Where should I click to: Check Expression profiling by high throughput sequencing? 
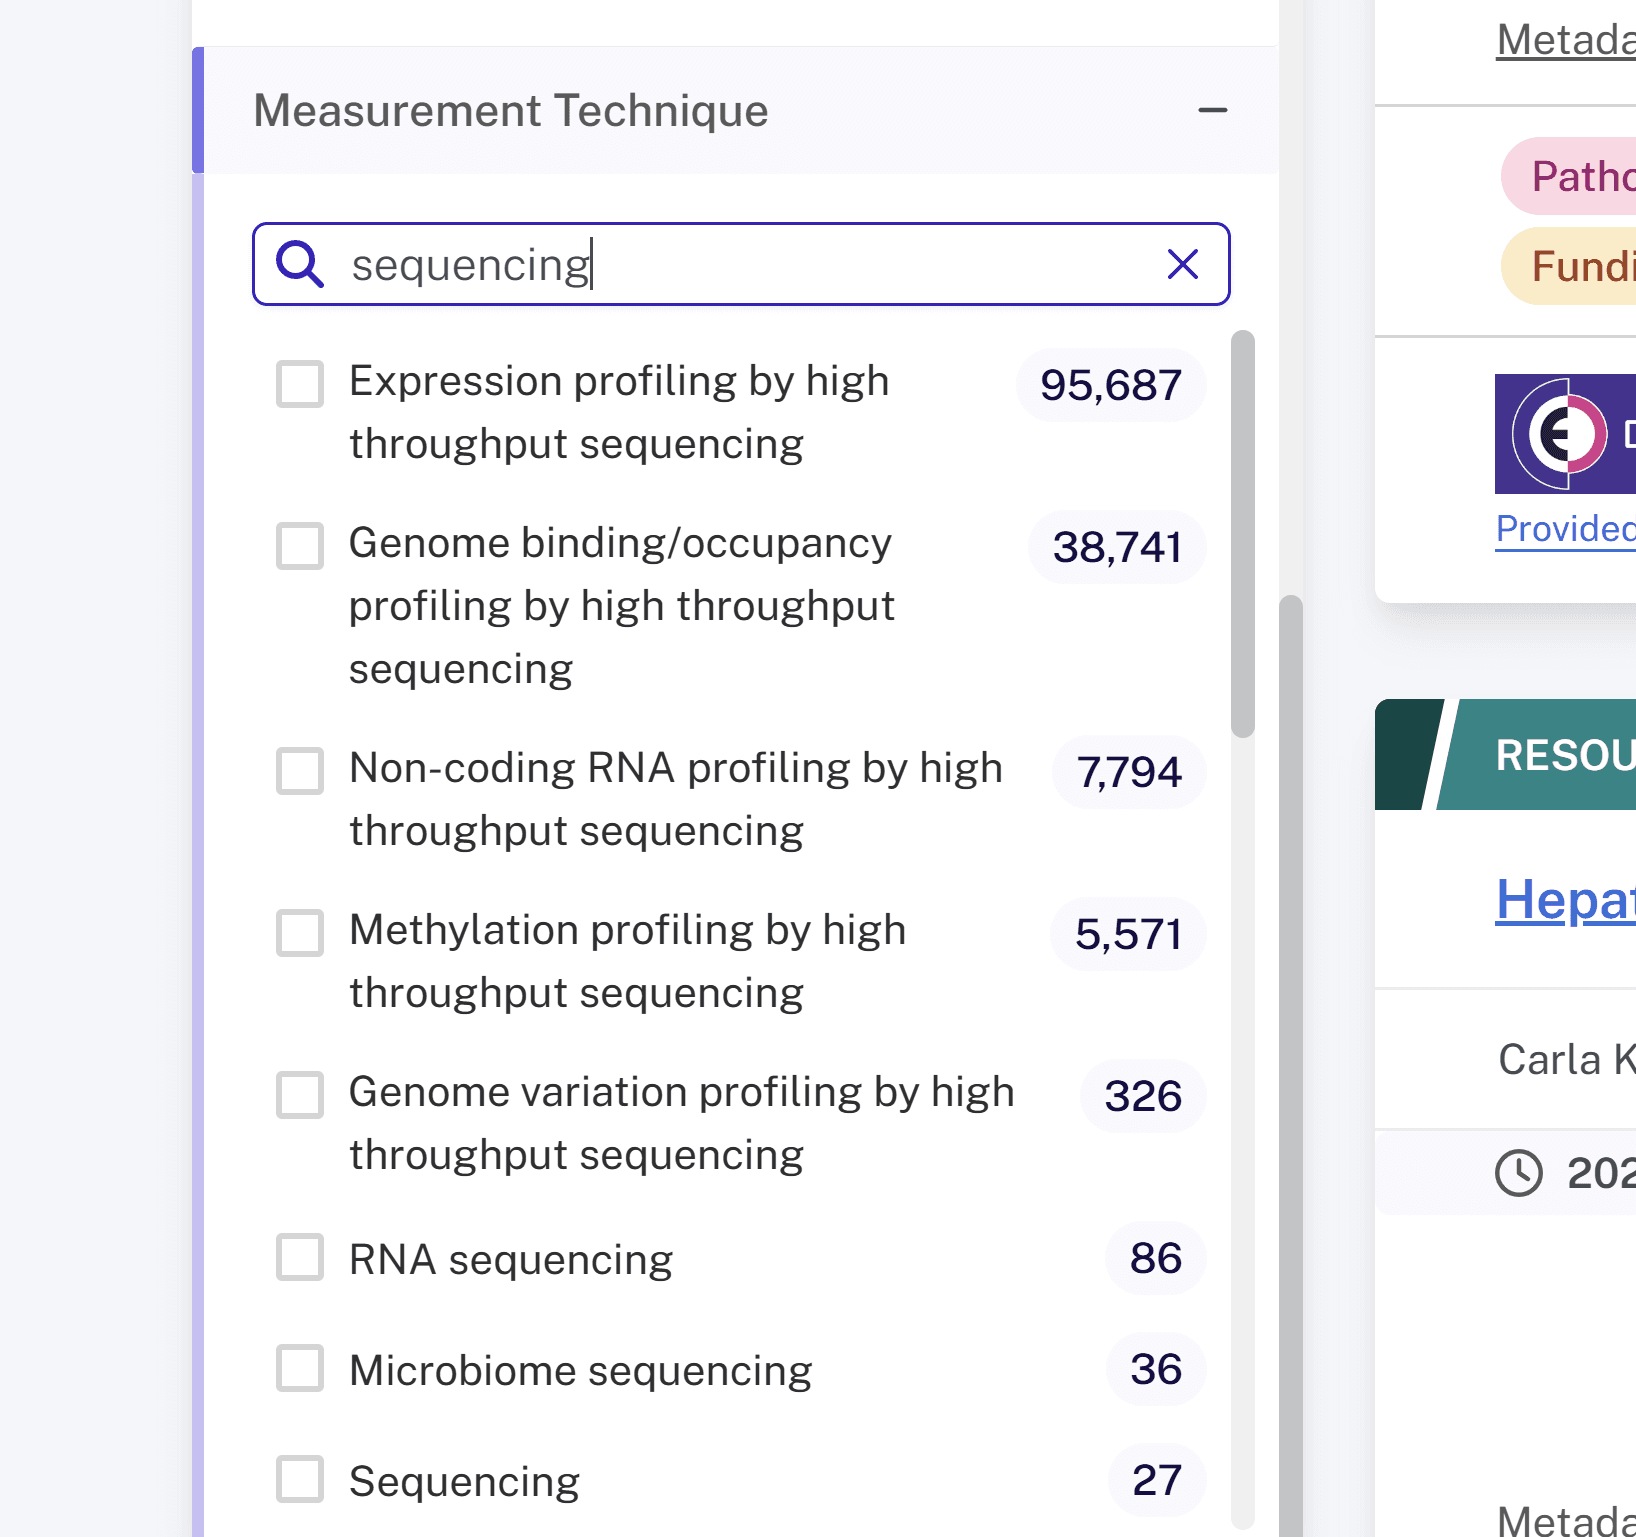pos(300,384)
